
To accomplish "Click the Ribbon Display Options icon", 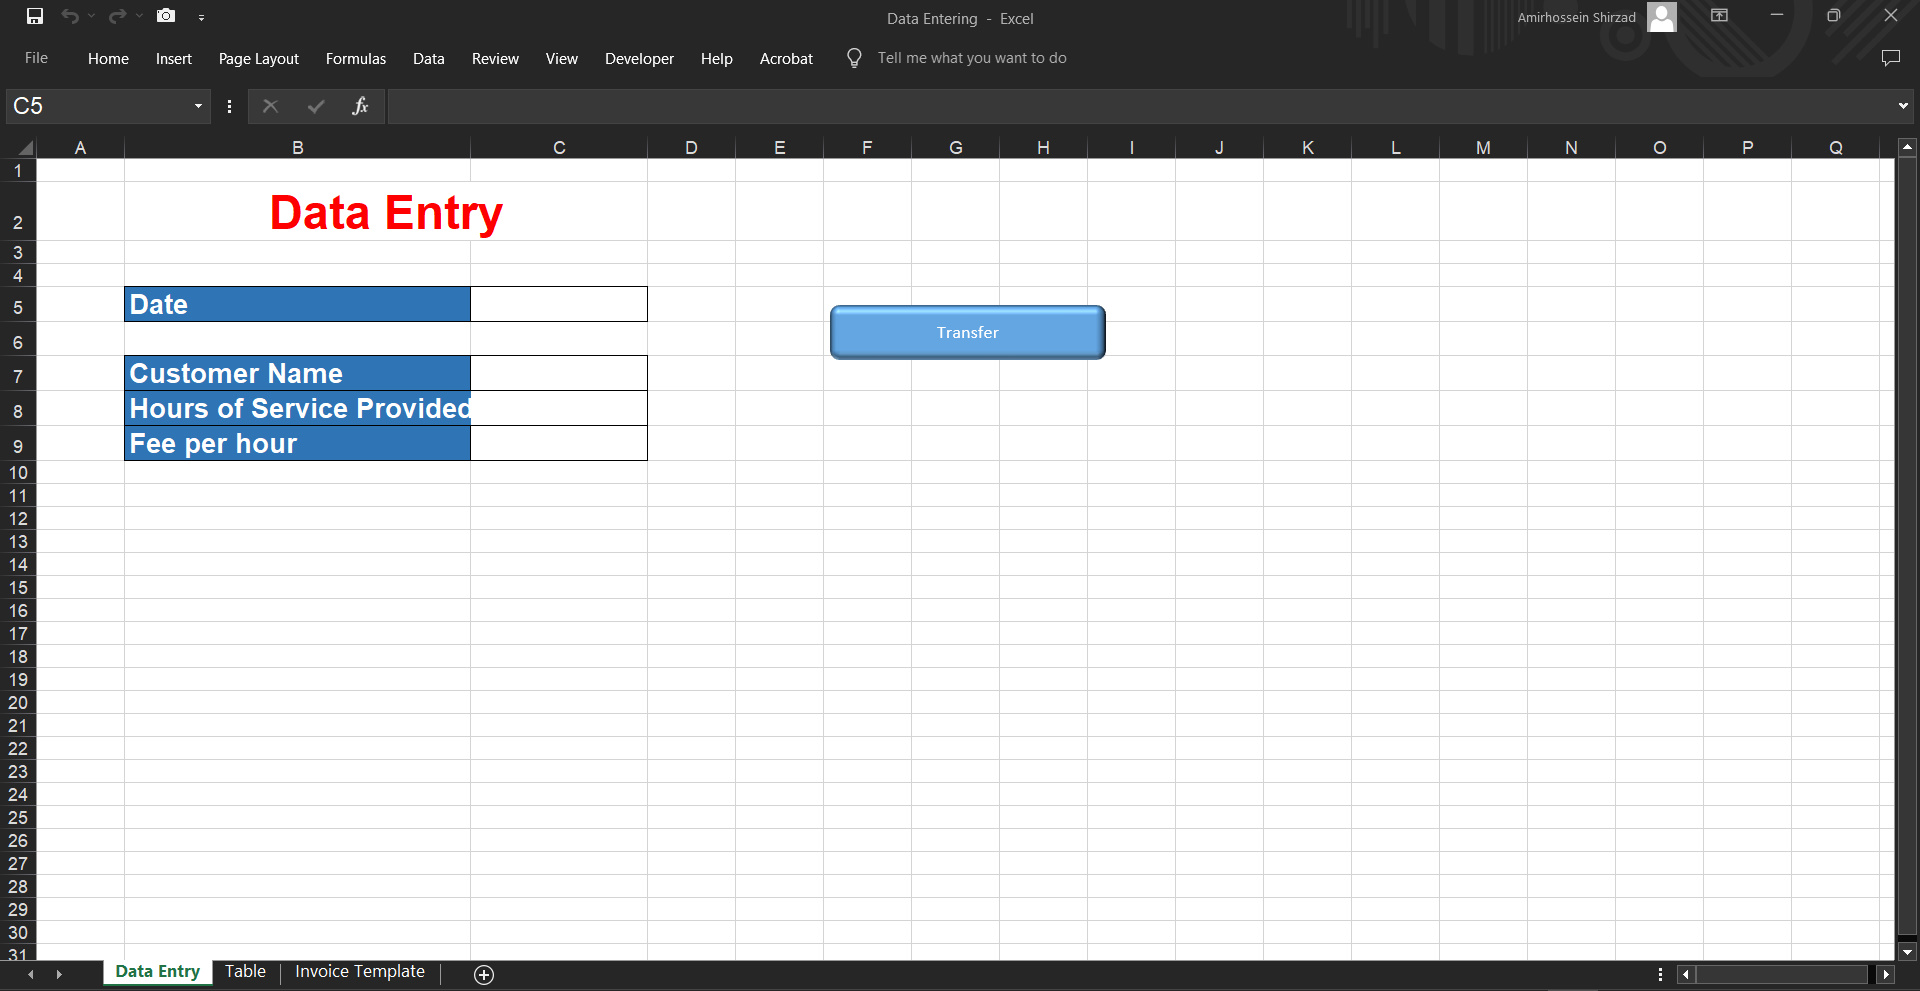I will click(1719, 16).
